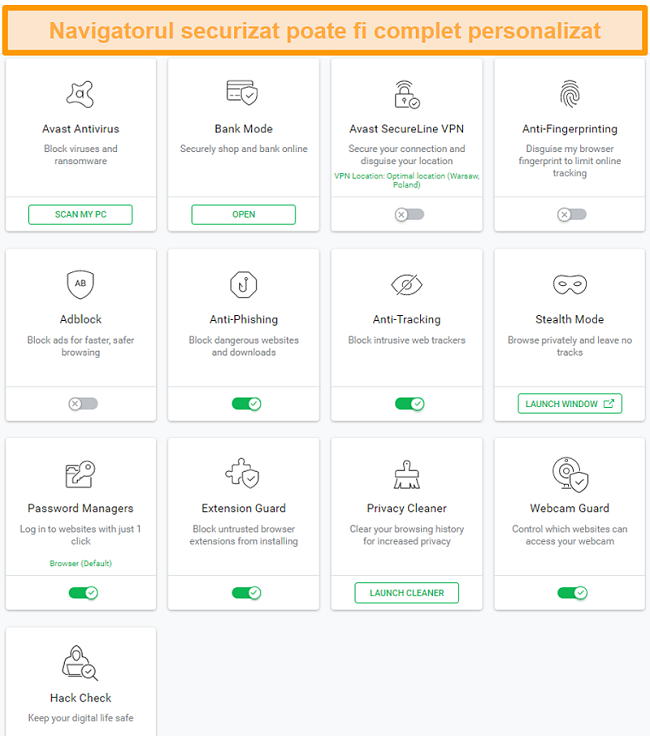Click the Password Managers key icon
This screenshot has width=650, height=740.
coord(80,474)
